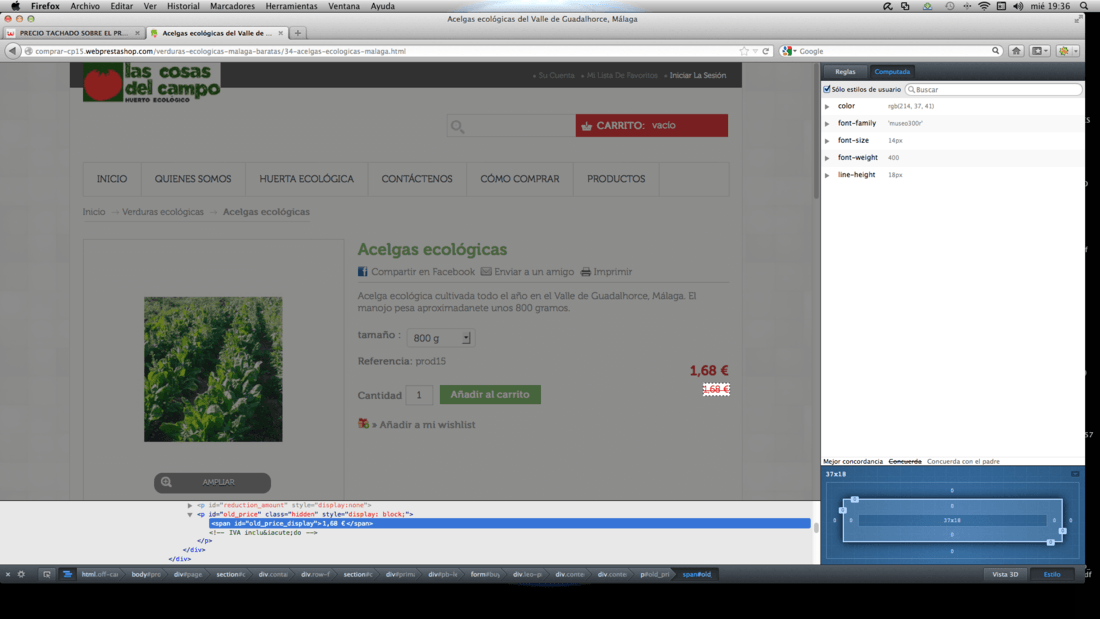Expand the reduction_amount node in markup
Image resolution: width=1100 pixels, height=619 pixels.
coord(189,505)
